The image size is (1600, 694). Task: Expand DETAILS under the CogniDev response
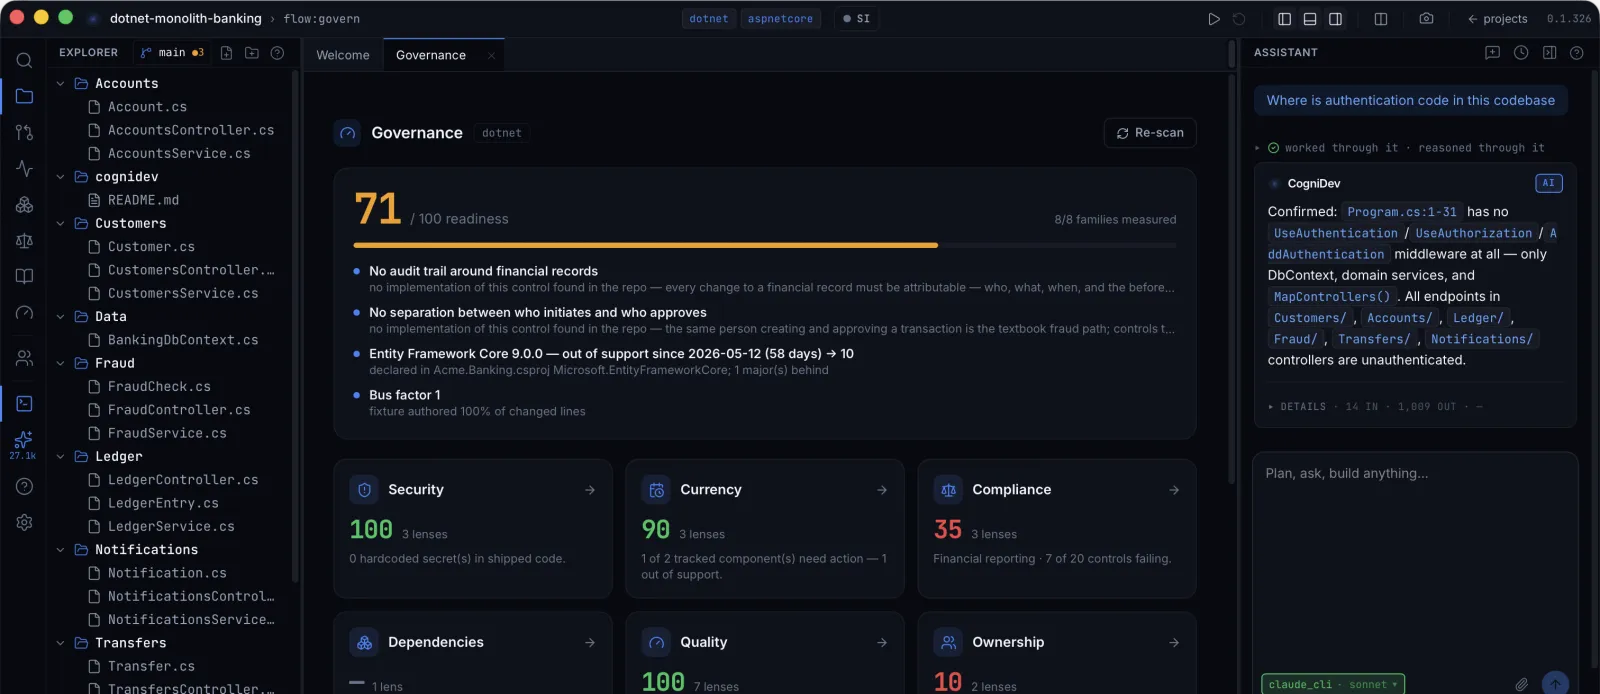click(1297, 407)
